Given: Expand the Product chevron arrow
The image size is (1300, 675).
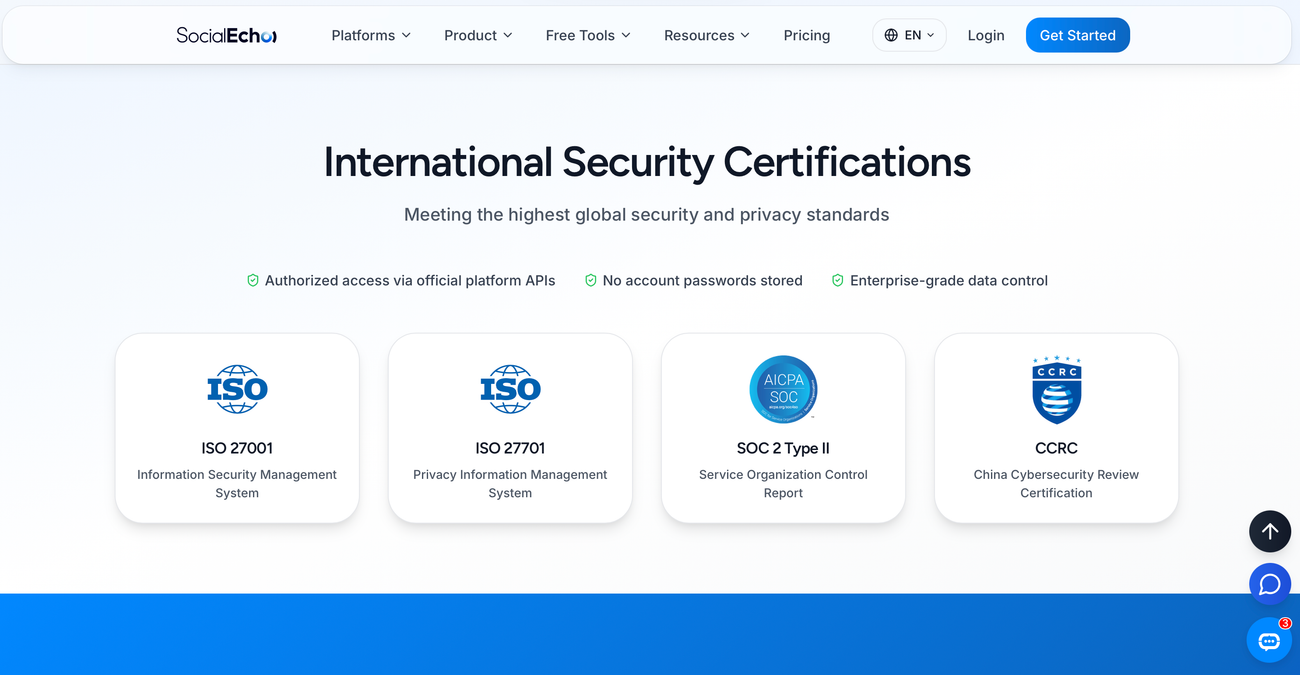Looking at the screenshot, I should click(507, 35).
